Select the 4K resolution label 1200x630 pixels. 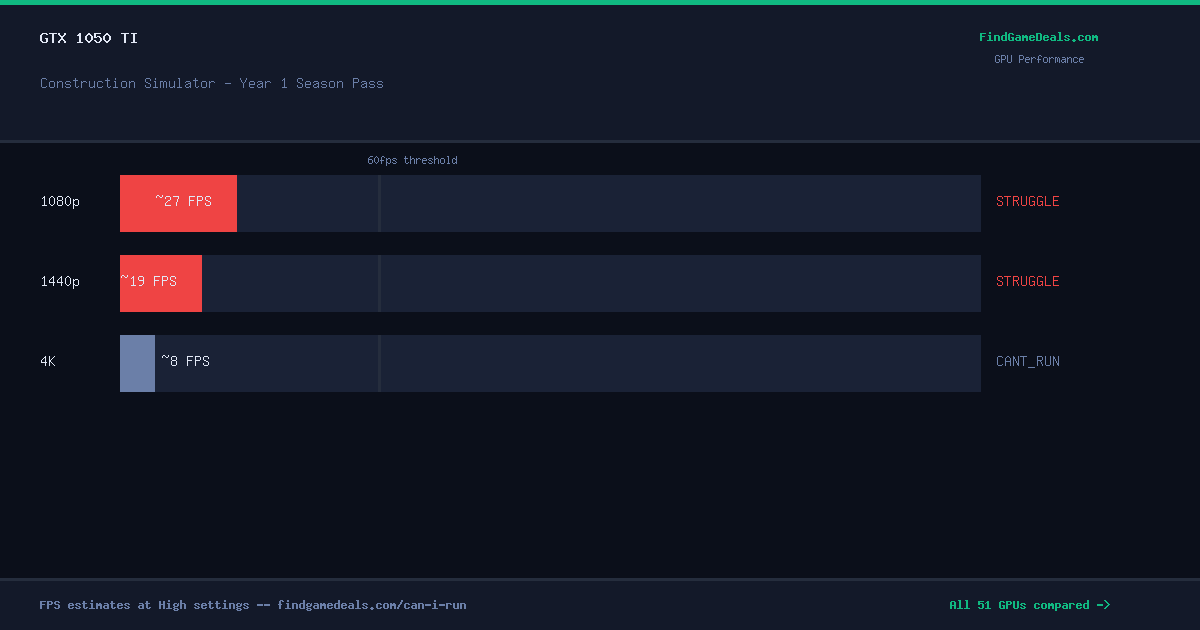48,361
